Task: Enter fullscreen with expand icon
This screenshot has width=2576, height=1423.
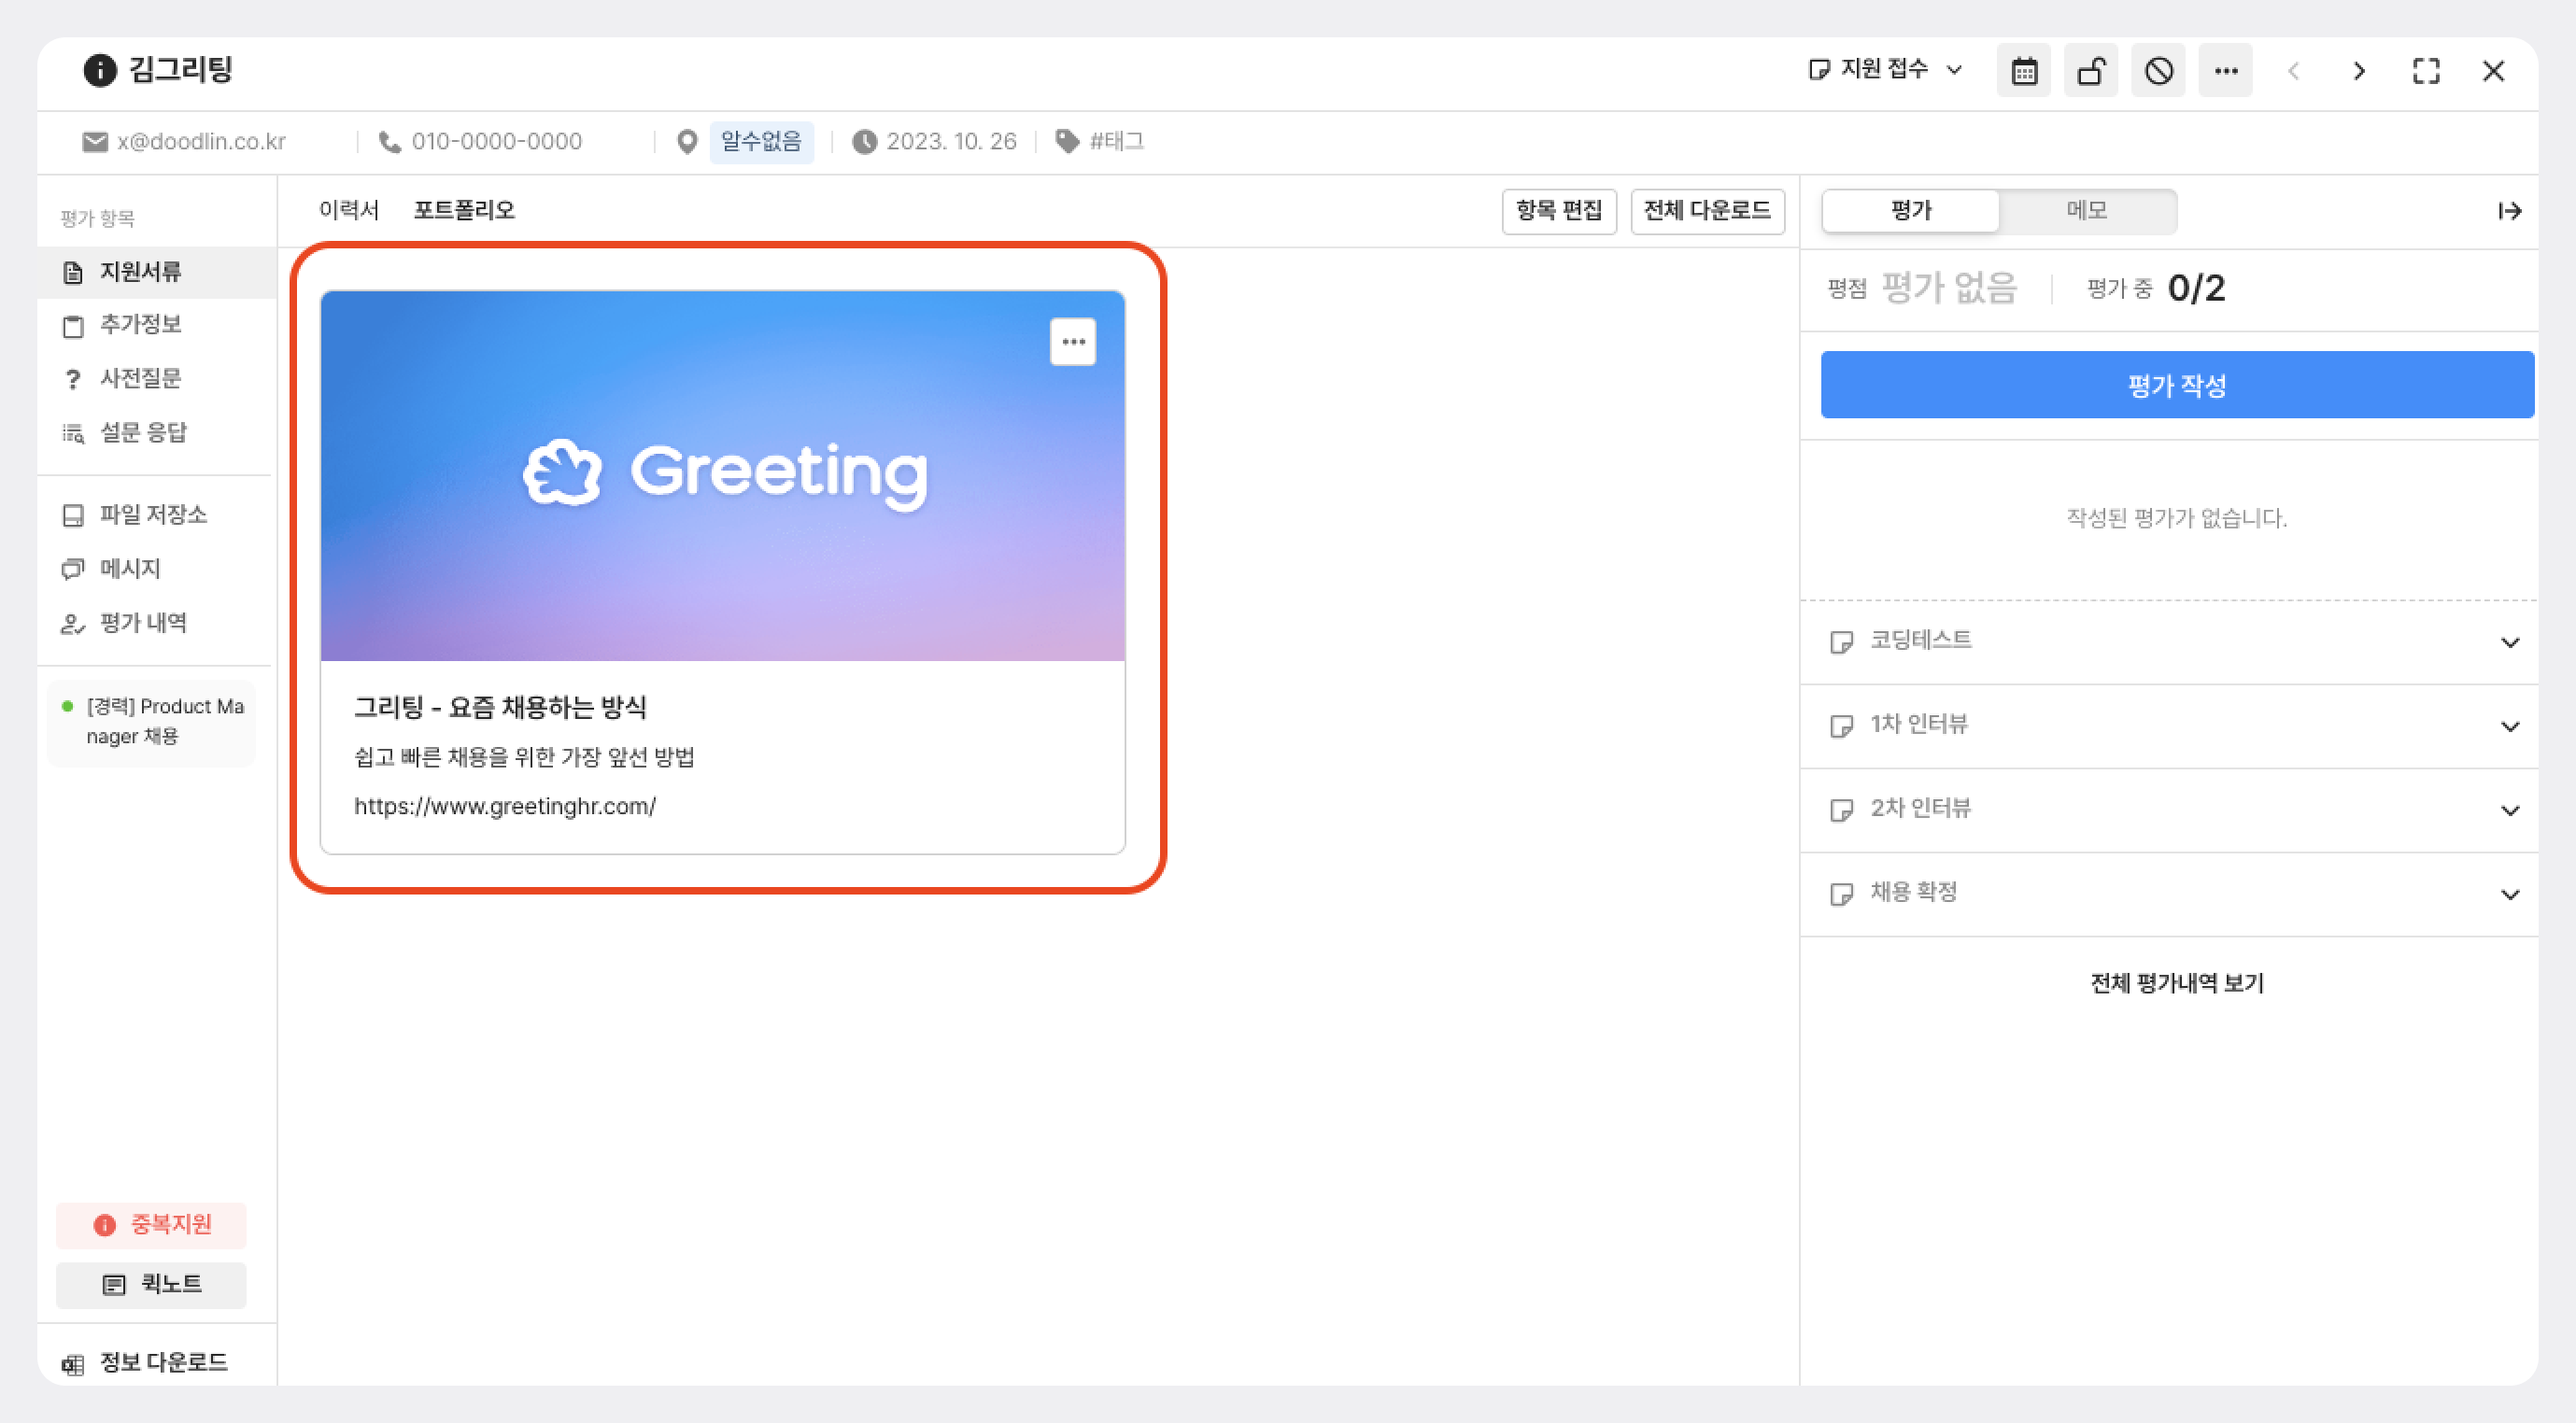Action: point(2426,71)
